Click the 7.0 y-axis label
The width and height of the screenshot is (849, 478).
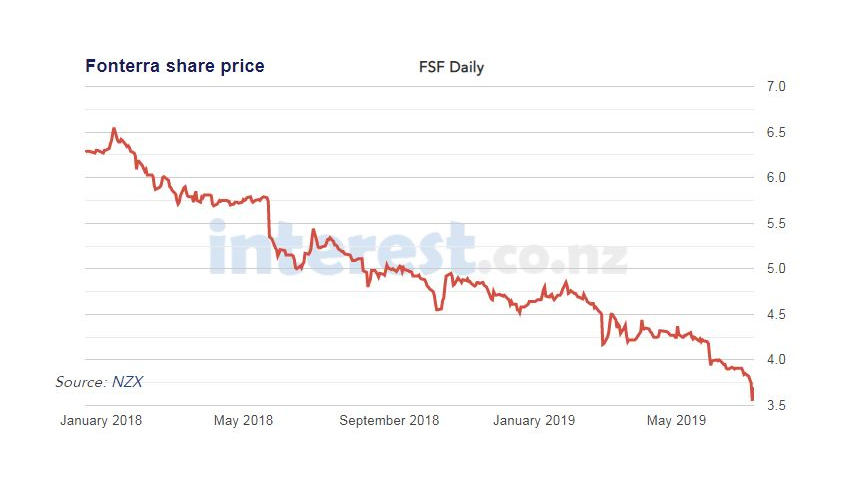(x=776, y=87)
